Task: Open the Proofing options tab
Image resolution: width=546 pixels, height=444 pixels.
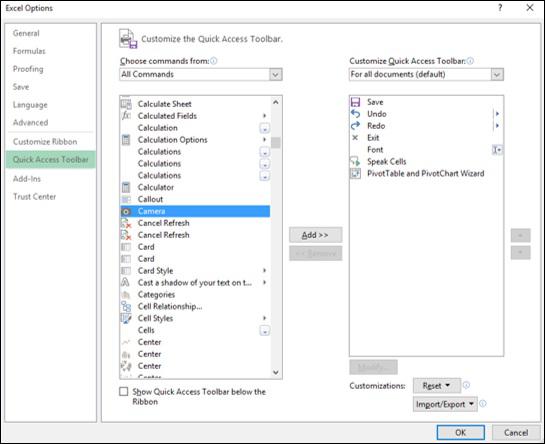Action: (28, 69)
